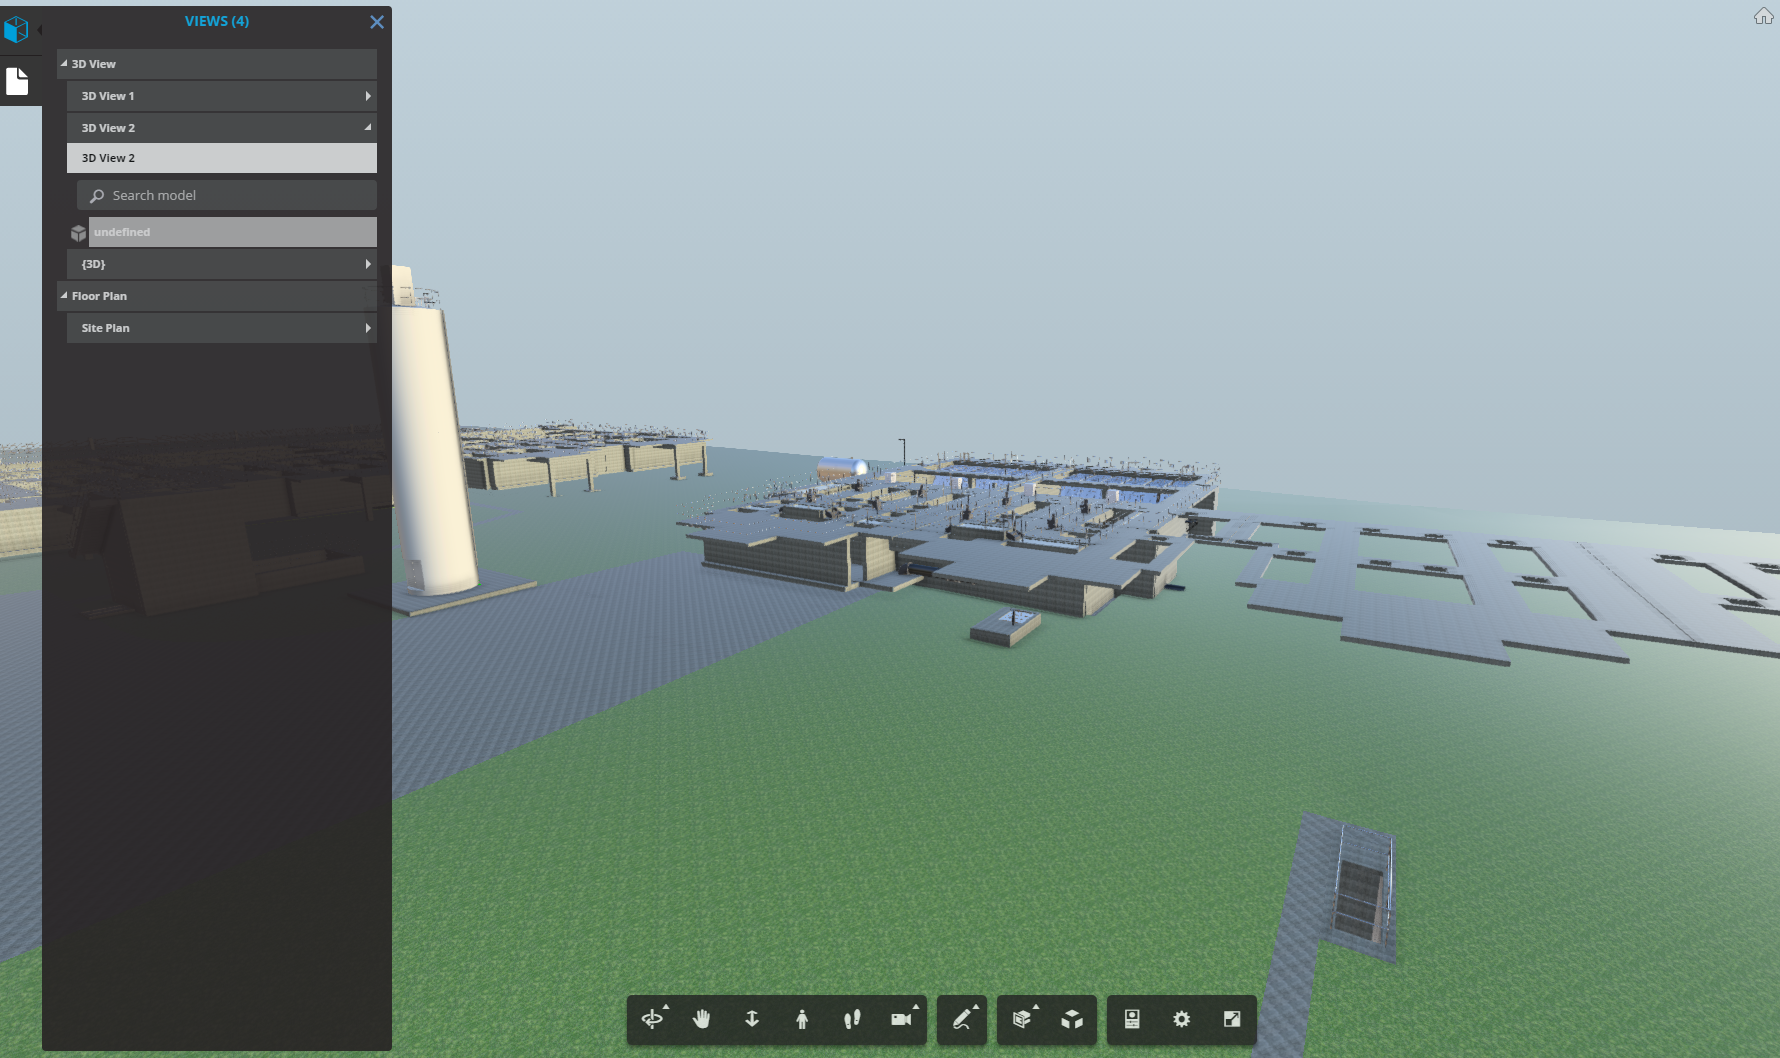
Task: Collapse the 3D View section
Action: pos(62,63)
